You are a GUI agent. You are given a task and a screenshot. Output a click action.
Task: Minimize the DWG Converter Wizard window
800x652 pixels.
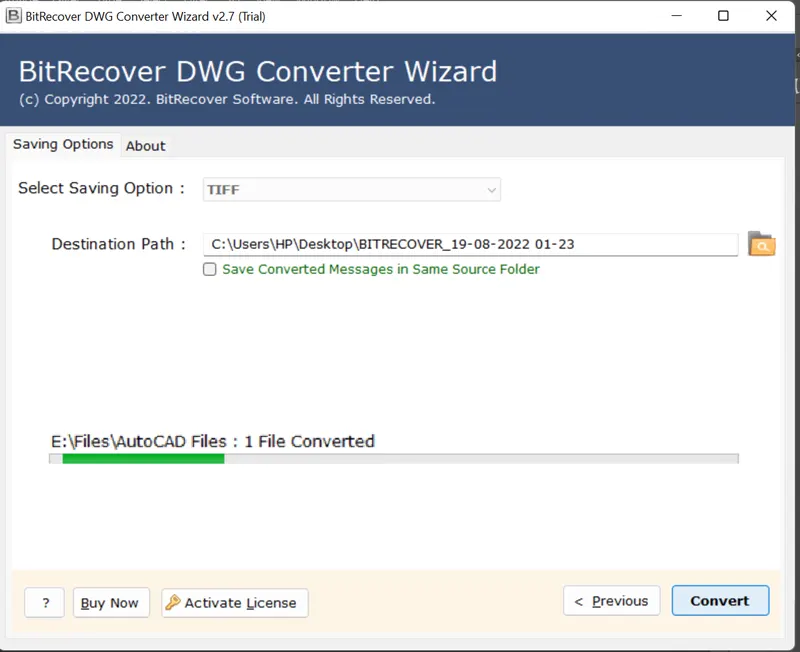677,16
